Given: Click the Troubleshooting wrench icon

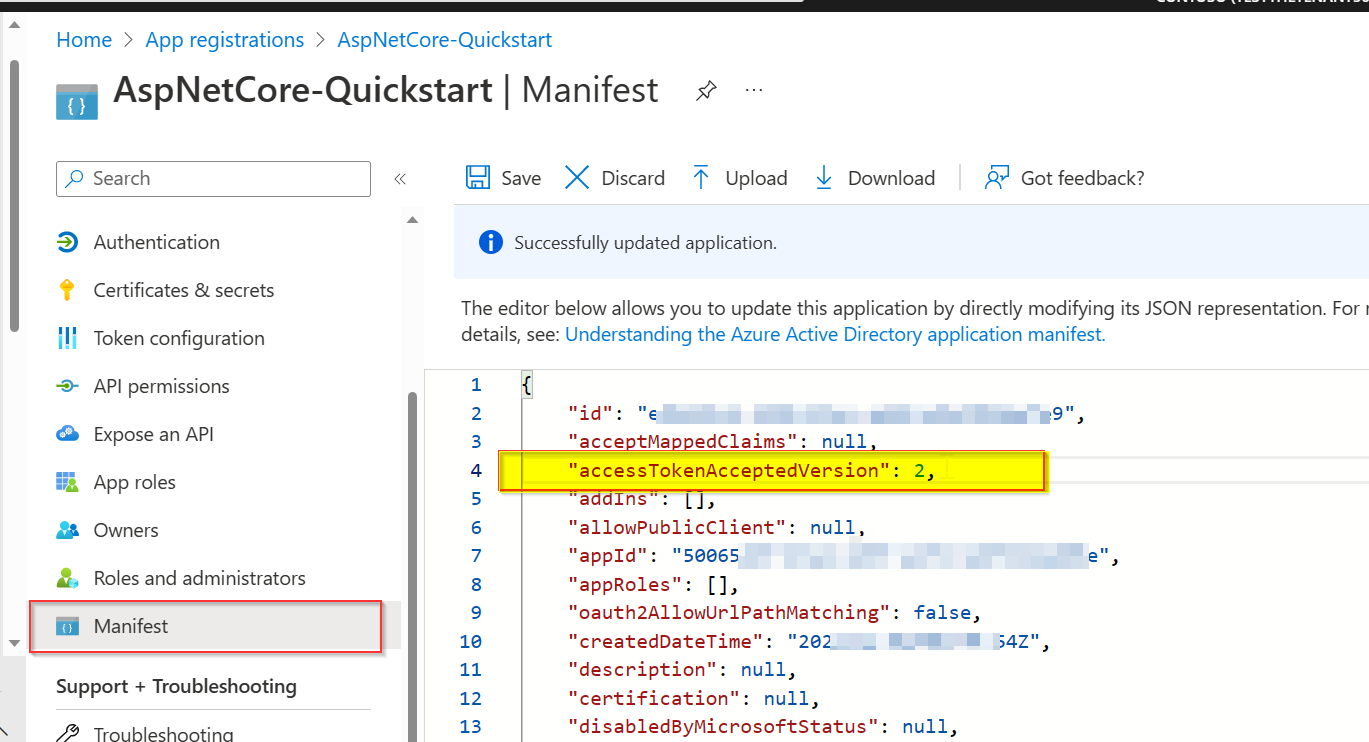Looking at the screenshot, I should click(x=67, y=734).
